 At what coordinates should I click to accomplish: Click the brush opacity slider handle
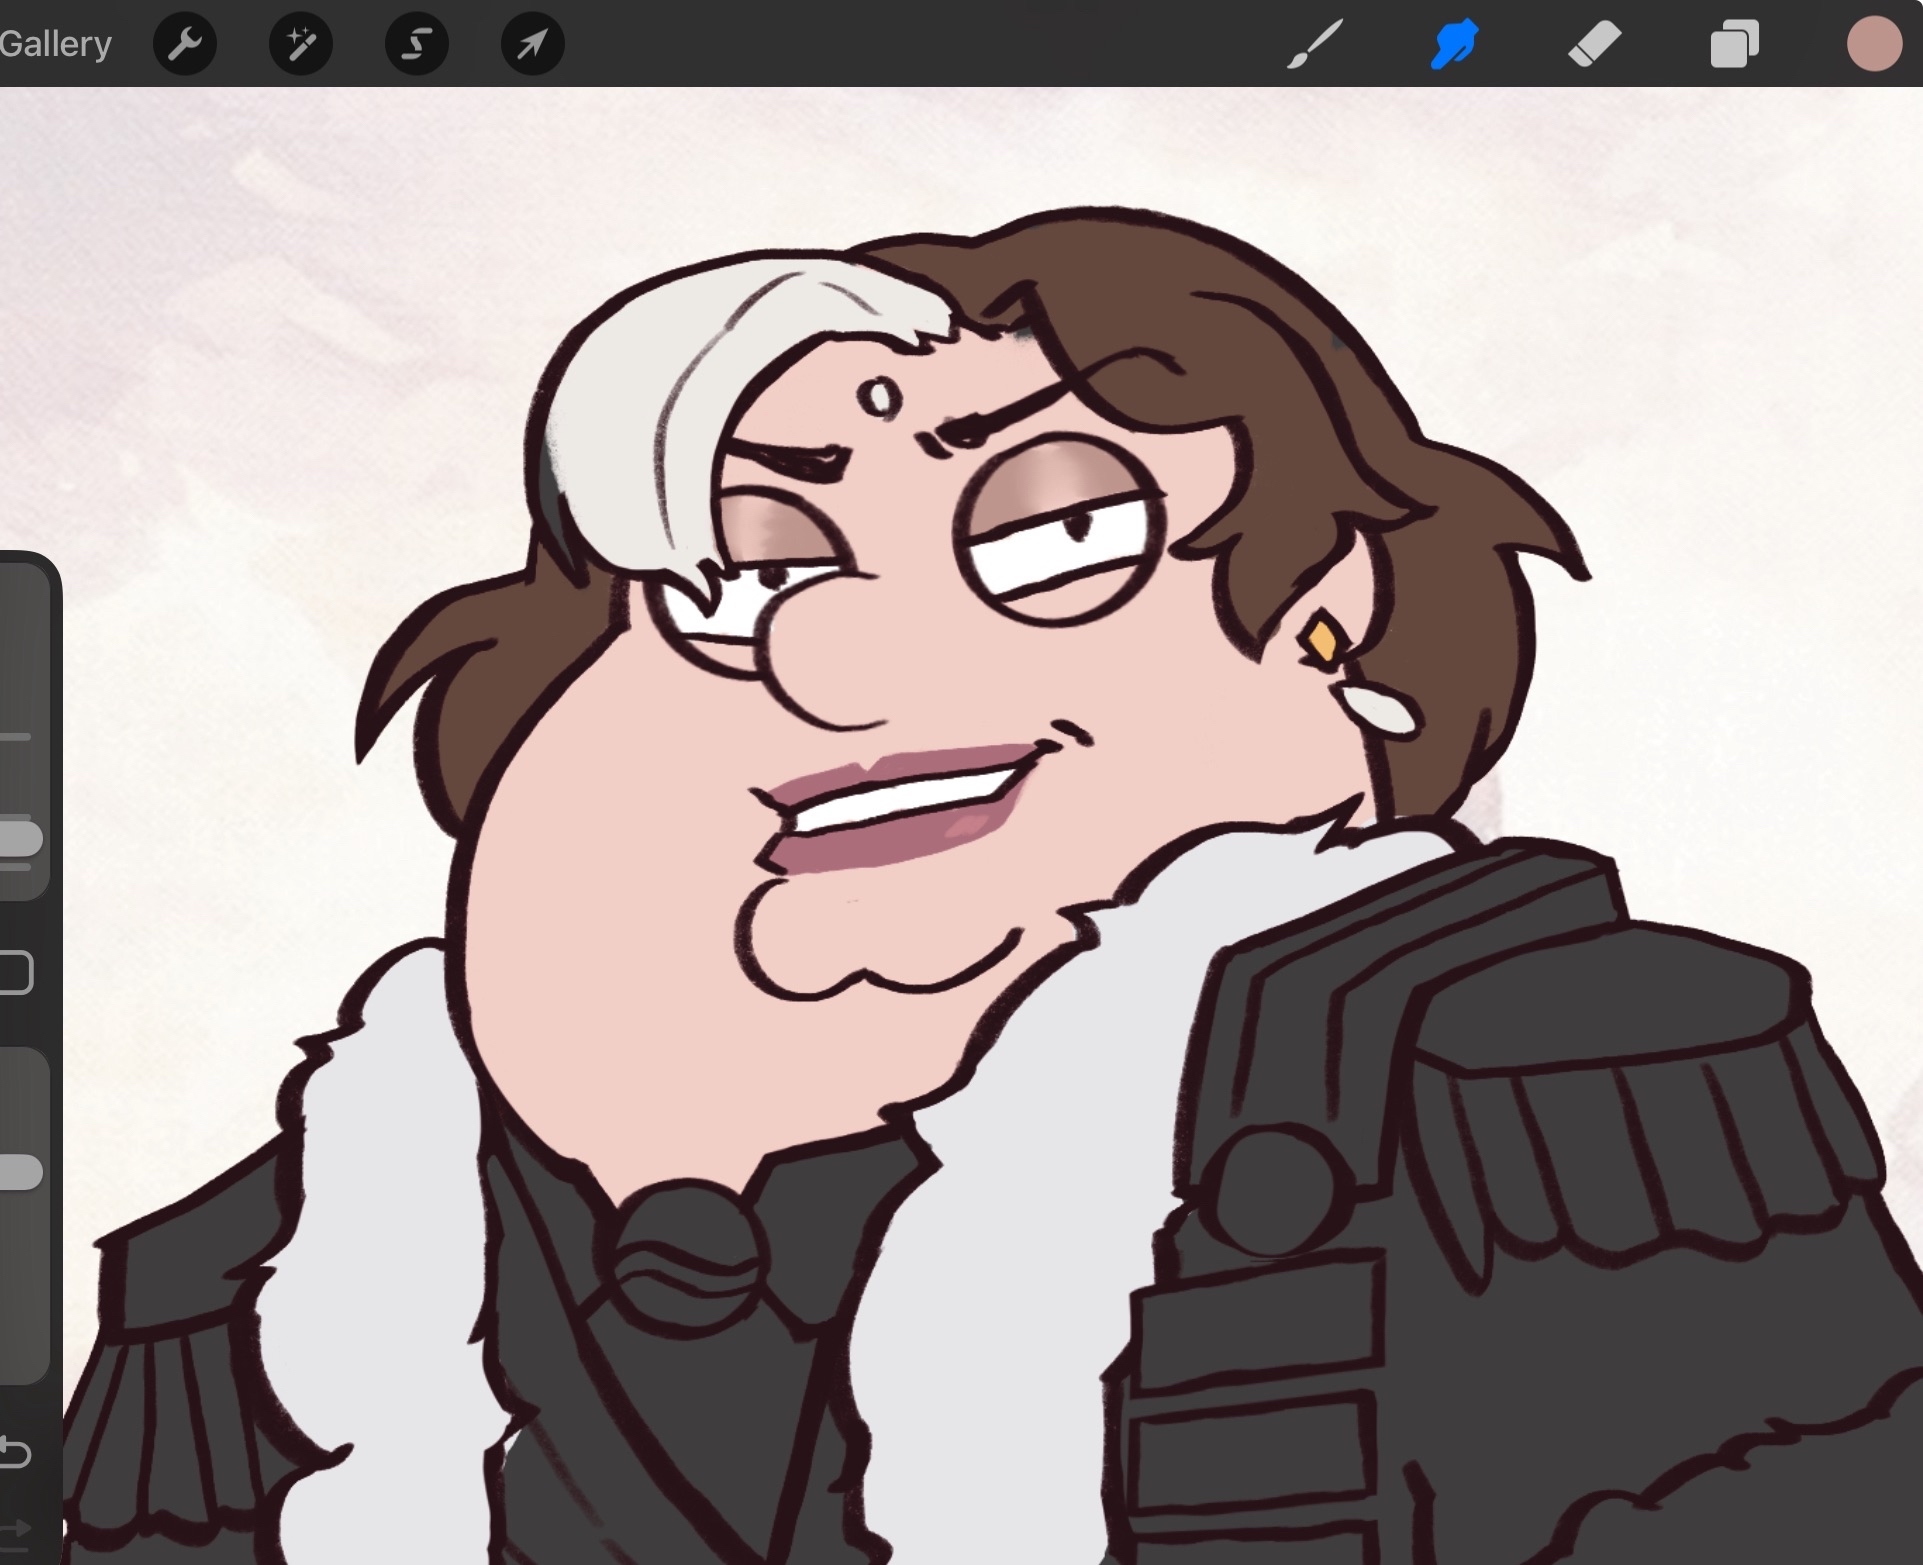(x=20, y=1172)
